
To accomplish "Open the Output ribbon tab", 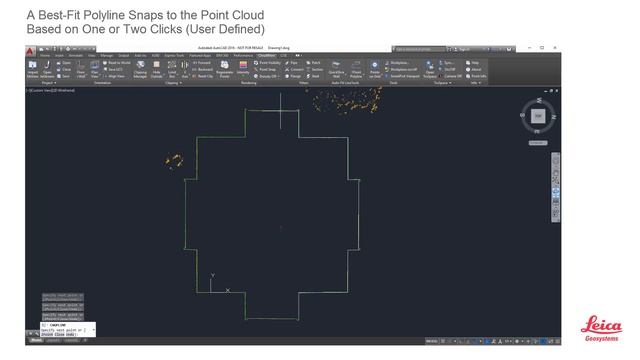I will point(124,56).
